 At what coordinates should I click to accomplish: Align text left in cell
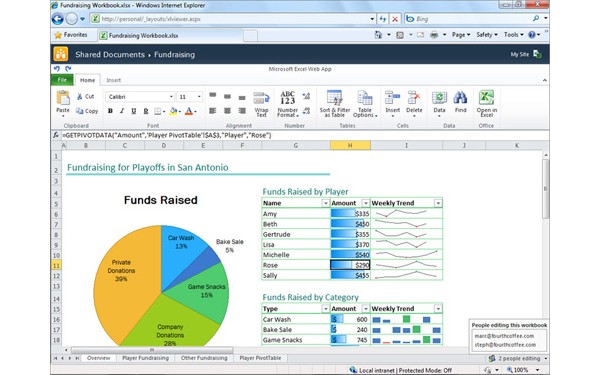pyautogui.click(x=213, y=111)
